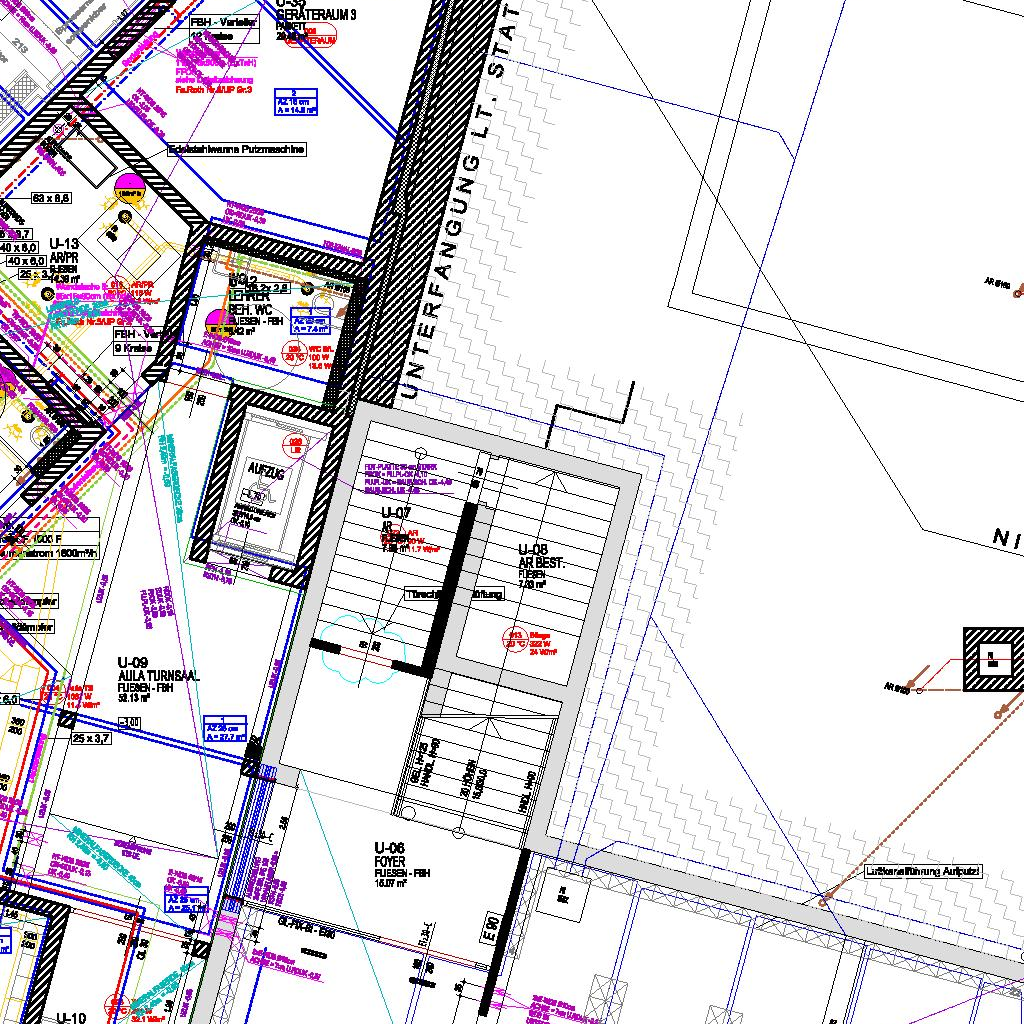Select the 63 x 8,8 dimension tag
The image size is (1024, 1024).
click(51, 199)
